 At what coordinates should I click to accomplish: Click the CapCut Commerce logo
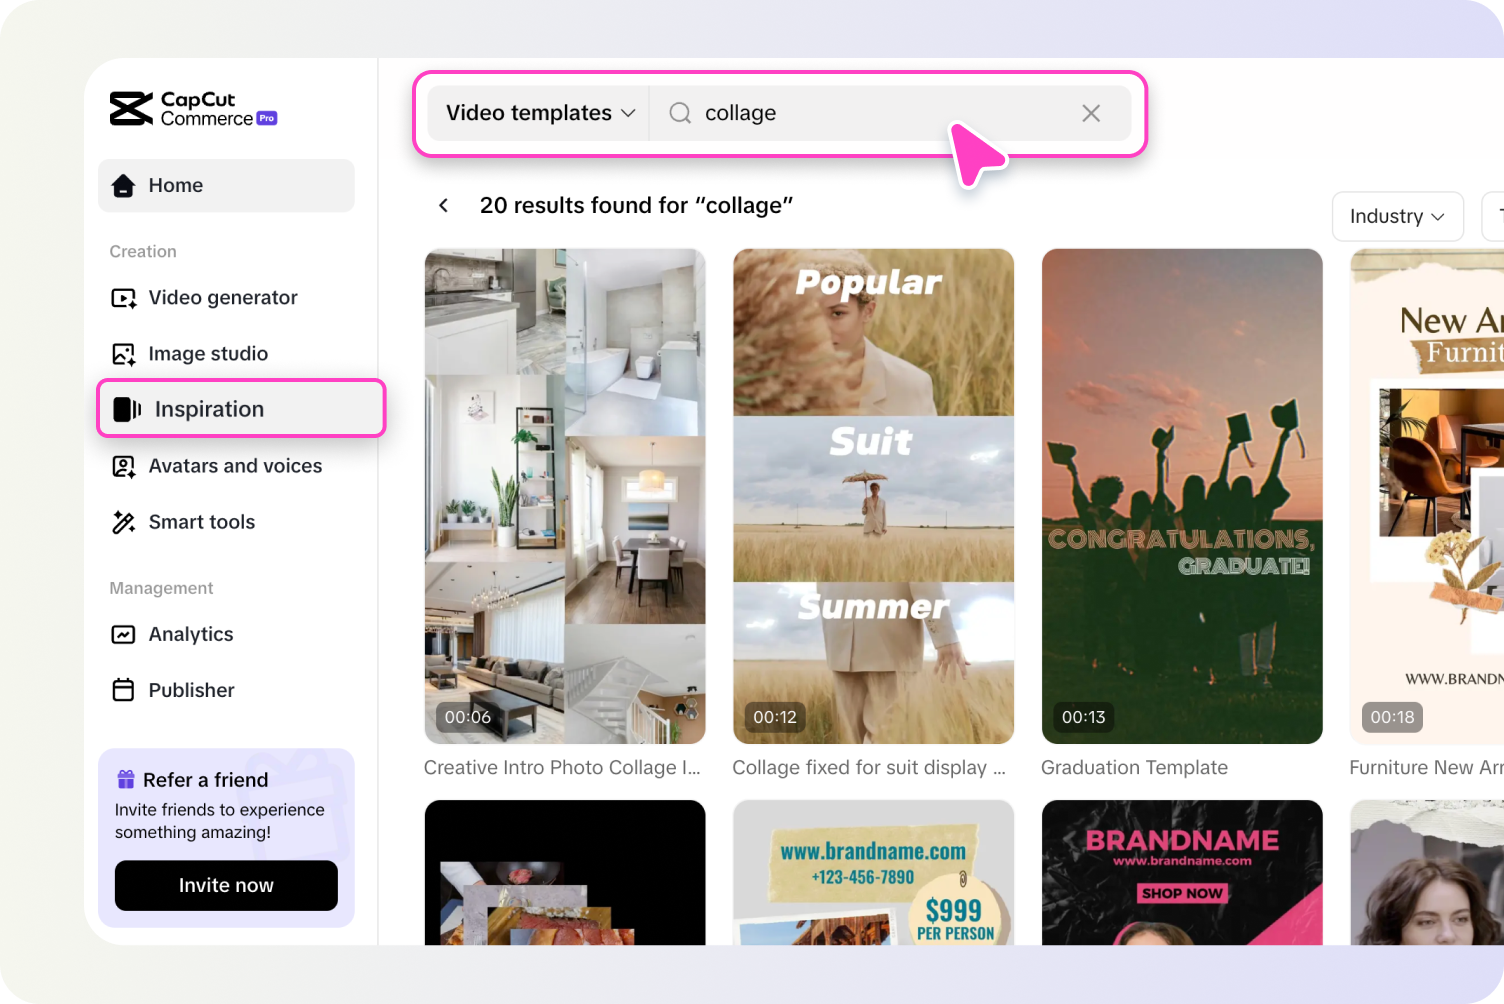(193, 108)
